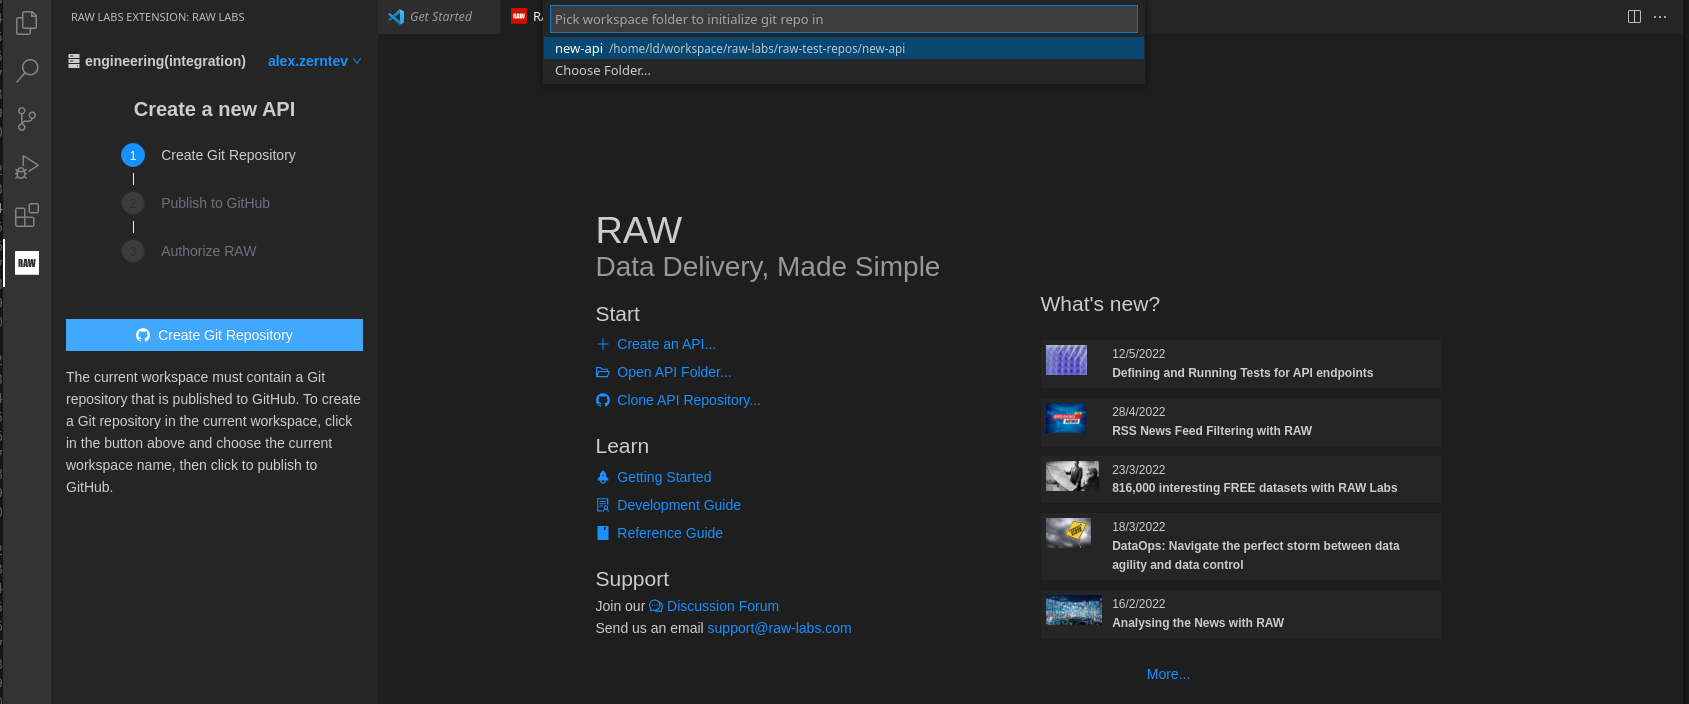Open Source Control view in activity bar

[27, 119]
